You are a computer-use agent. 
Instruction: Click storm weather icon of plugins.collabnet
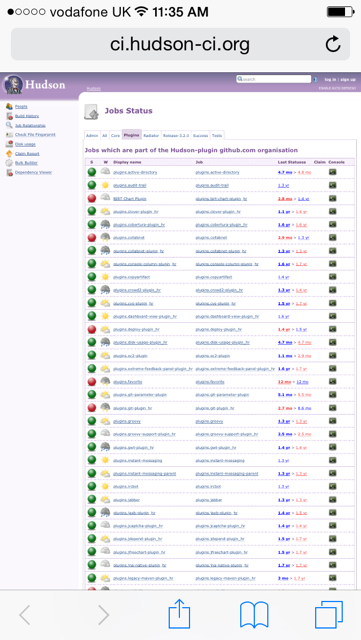pos(105,237)
